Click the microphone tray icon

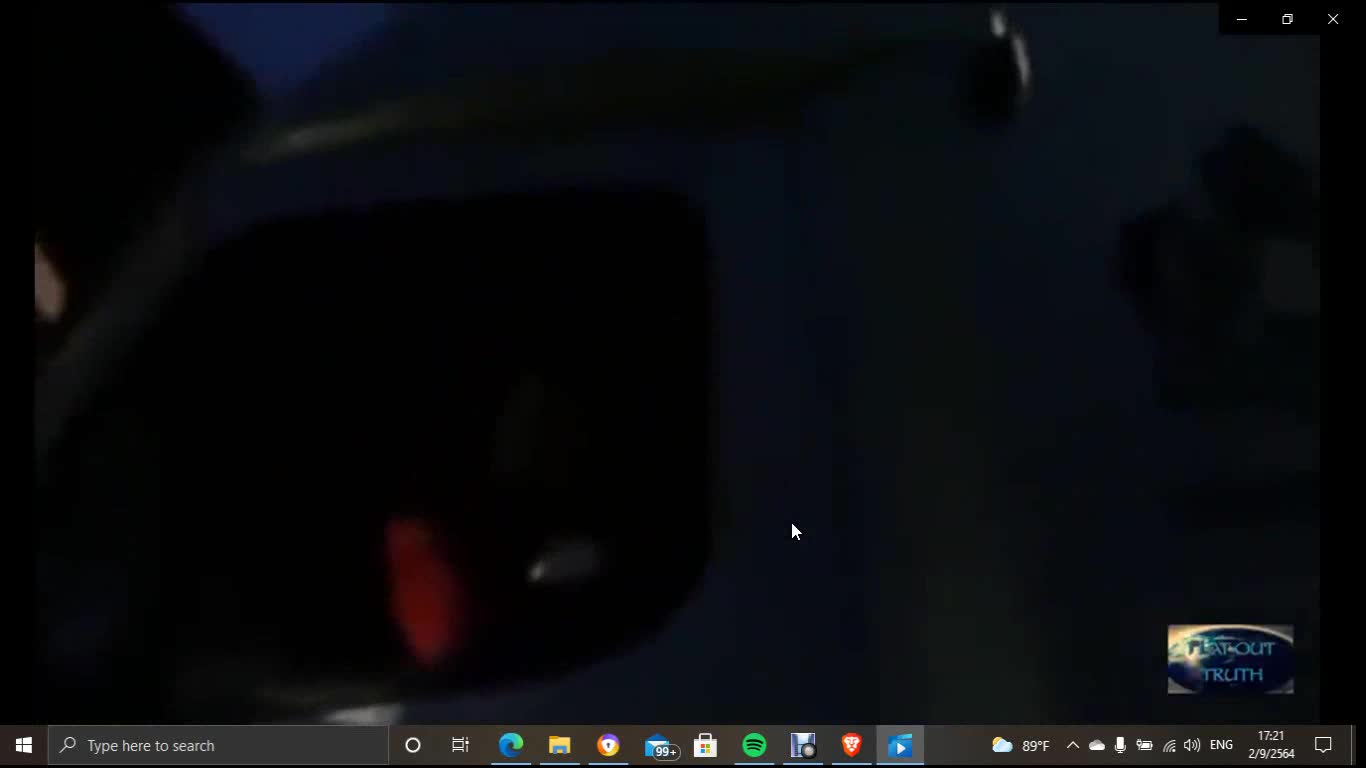[1120, 745]
